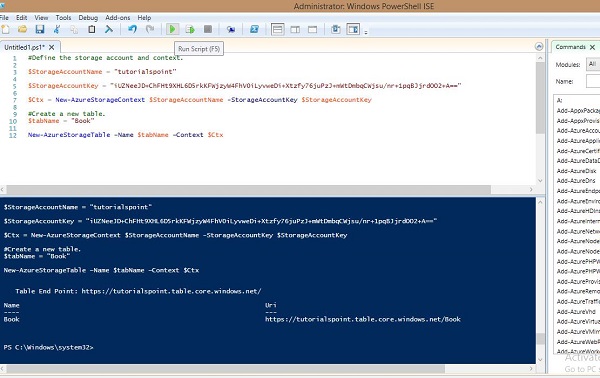Click the Start PowerShell.exe icon
The width and height of the screenshot is (600, 378).
coord(254,29)
